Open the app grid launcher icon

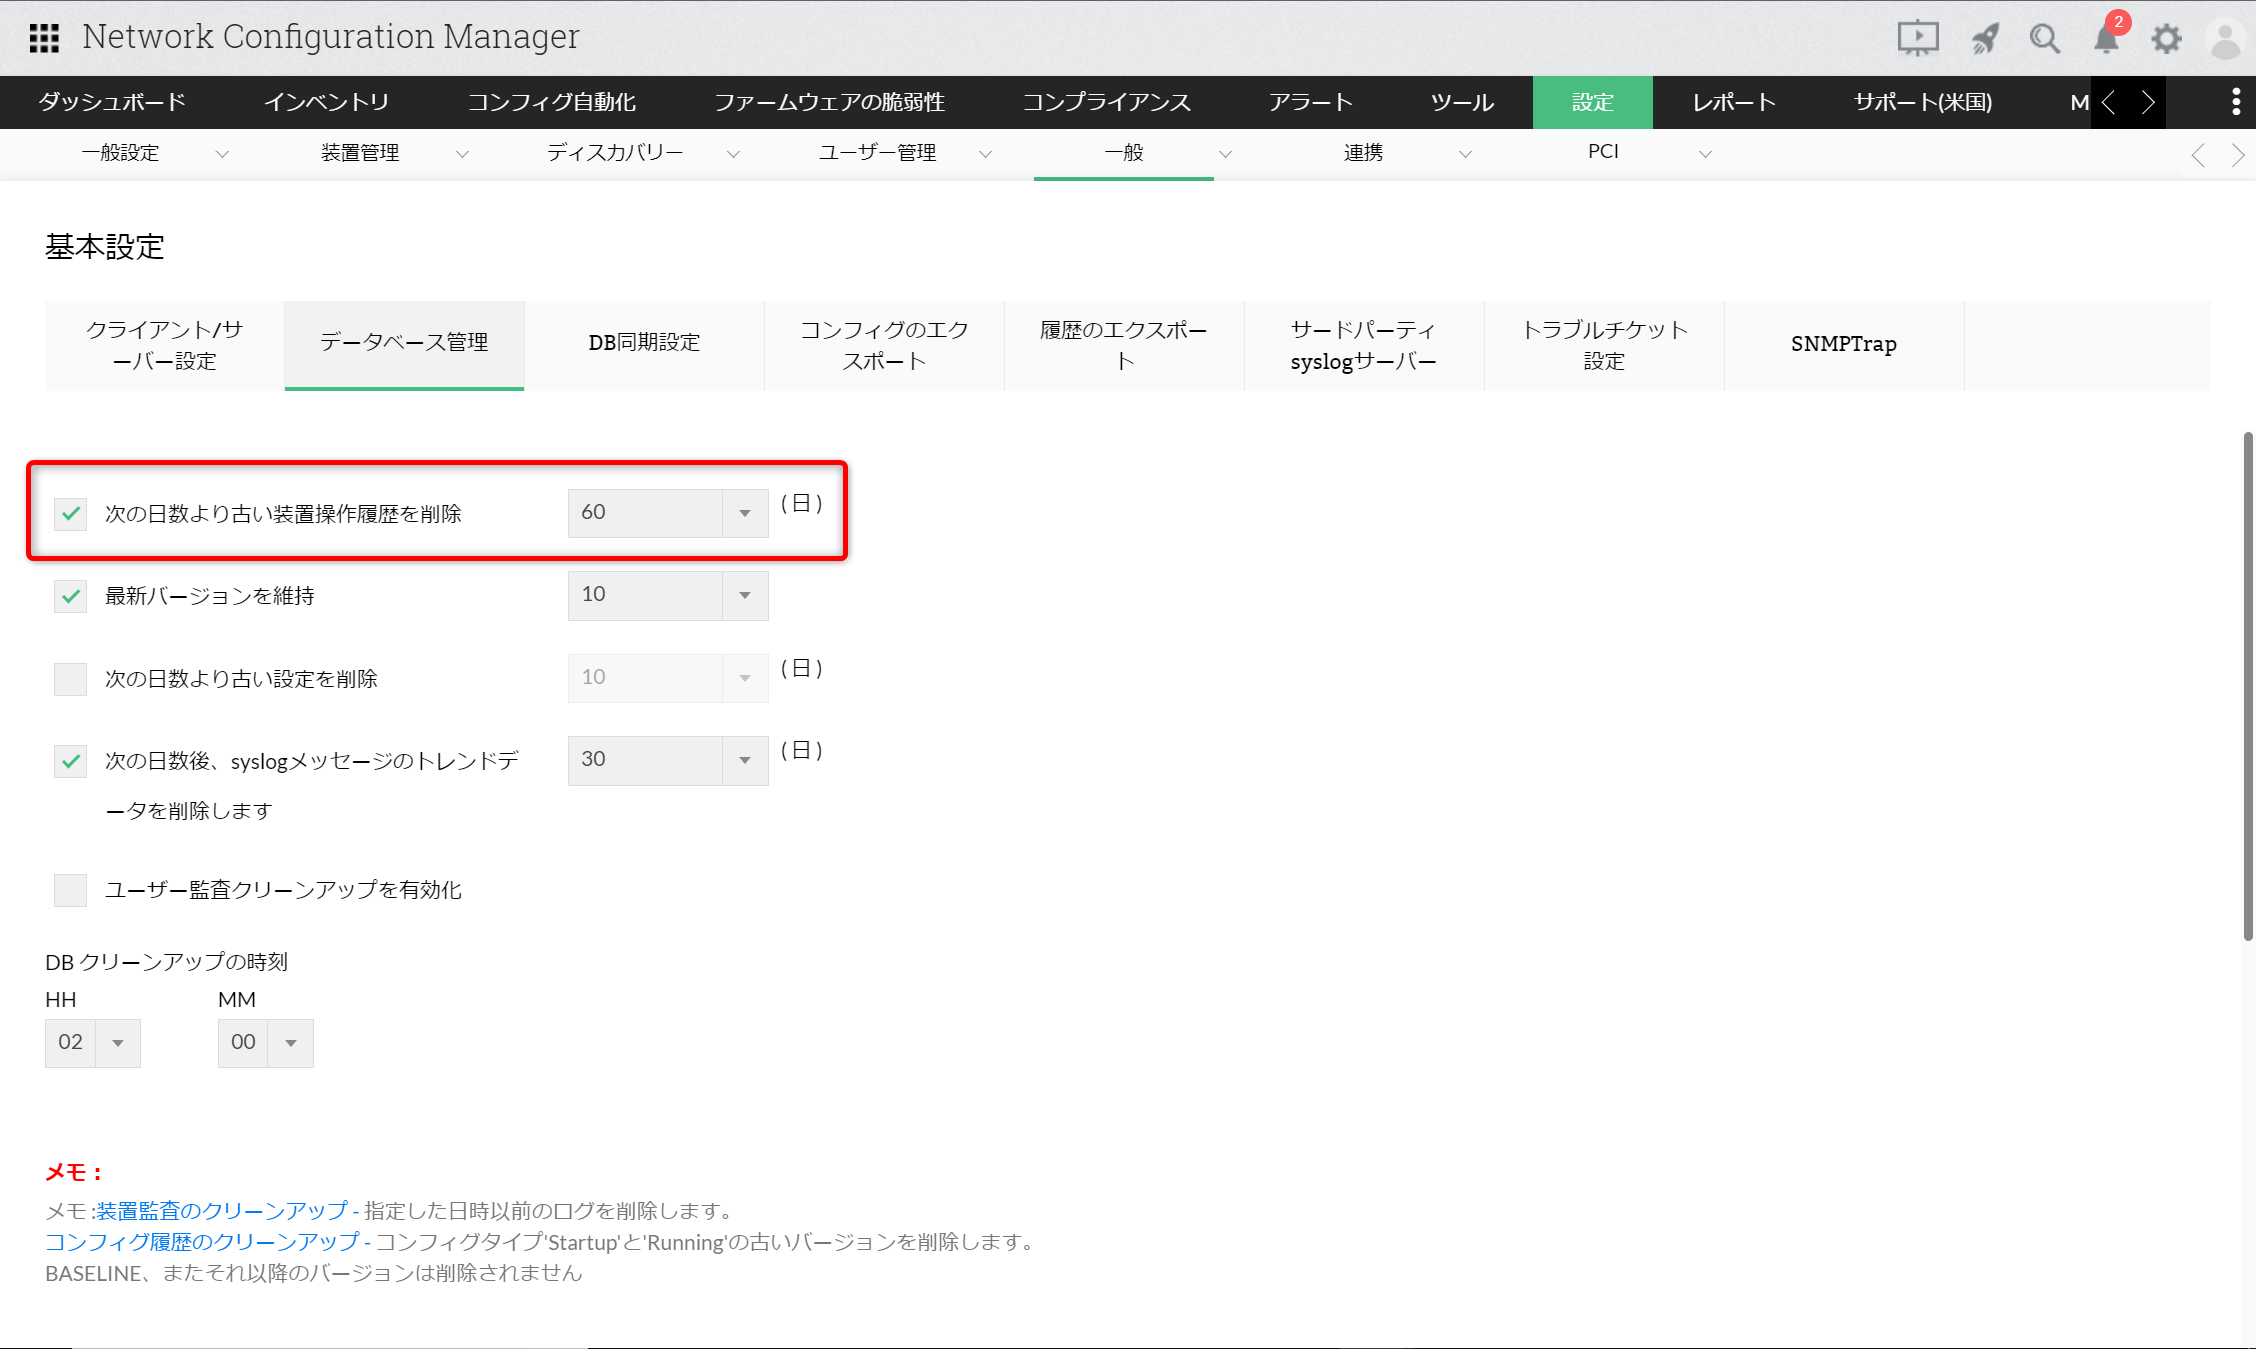(44, 38)
